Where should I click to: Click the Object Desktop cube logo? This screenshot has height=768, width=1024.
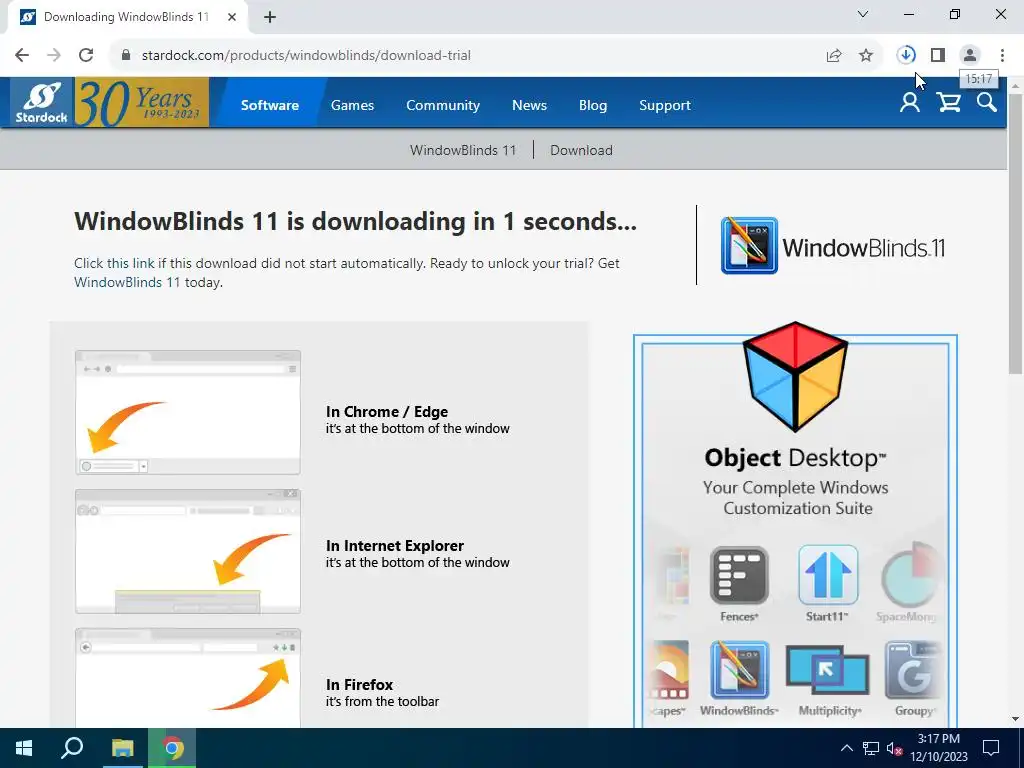click(x=795, y=376)
